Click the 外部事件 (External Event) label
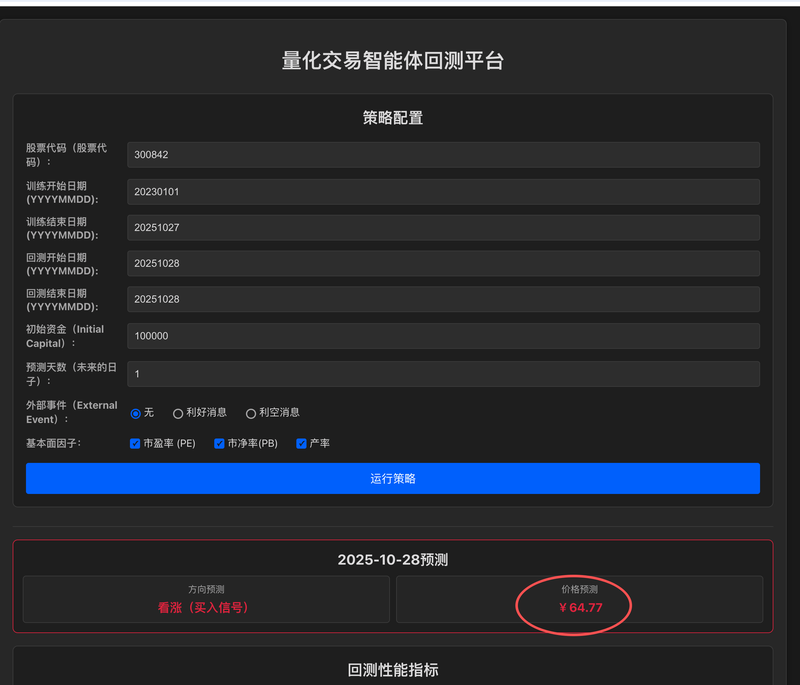The width and height of the screenshot is (800, 685). point(72,412)
